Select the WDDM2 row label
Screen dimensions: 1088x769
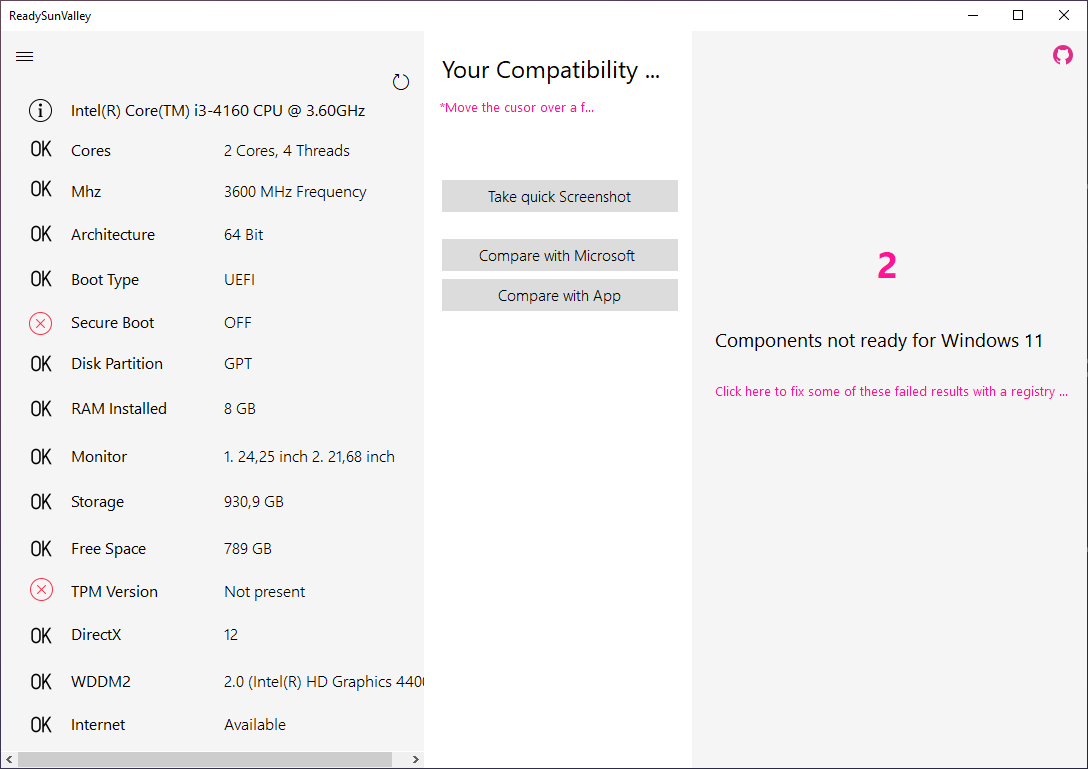101,682
